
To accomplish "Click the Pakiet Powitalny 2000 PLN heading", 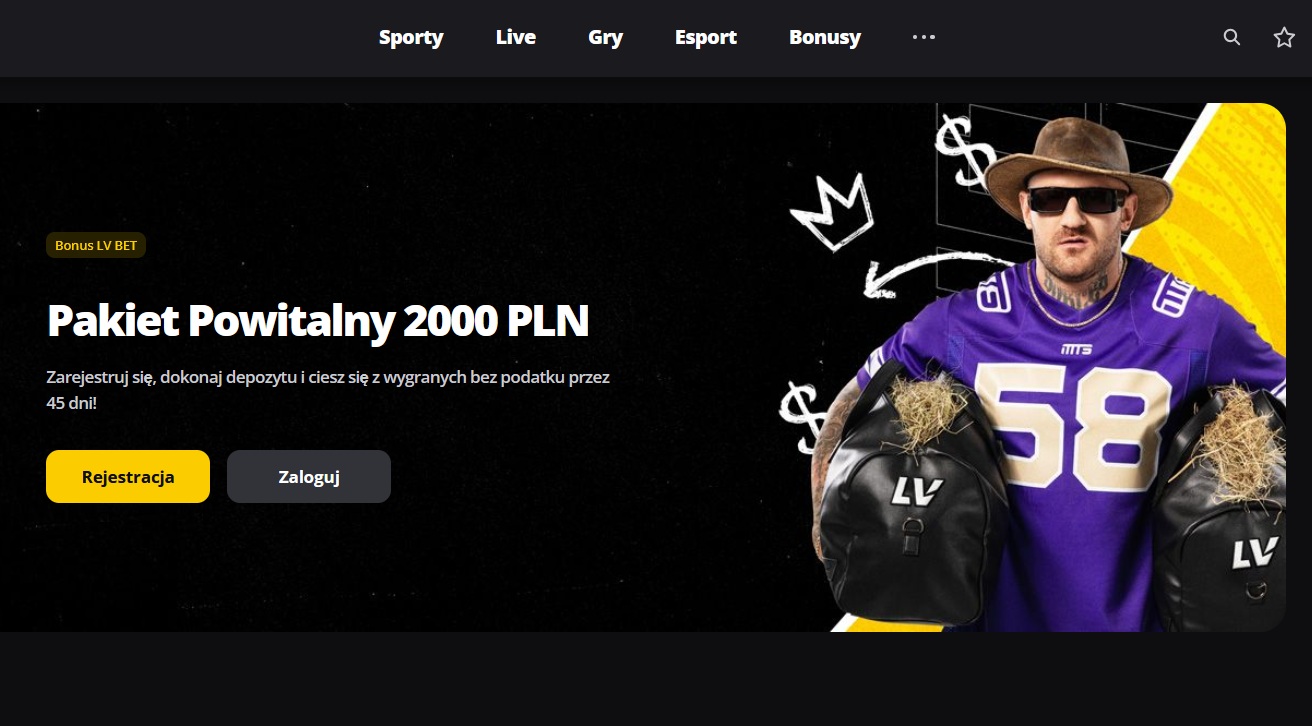I will pyautogui.click(x=318, y=321).
